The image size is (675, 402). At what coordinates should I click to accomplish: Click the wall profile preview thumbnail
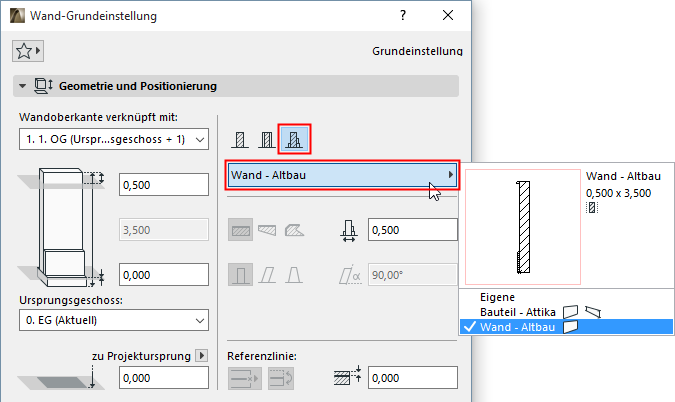click(520, 225)
